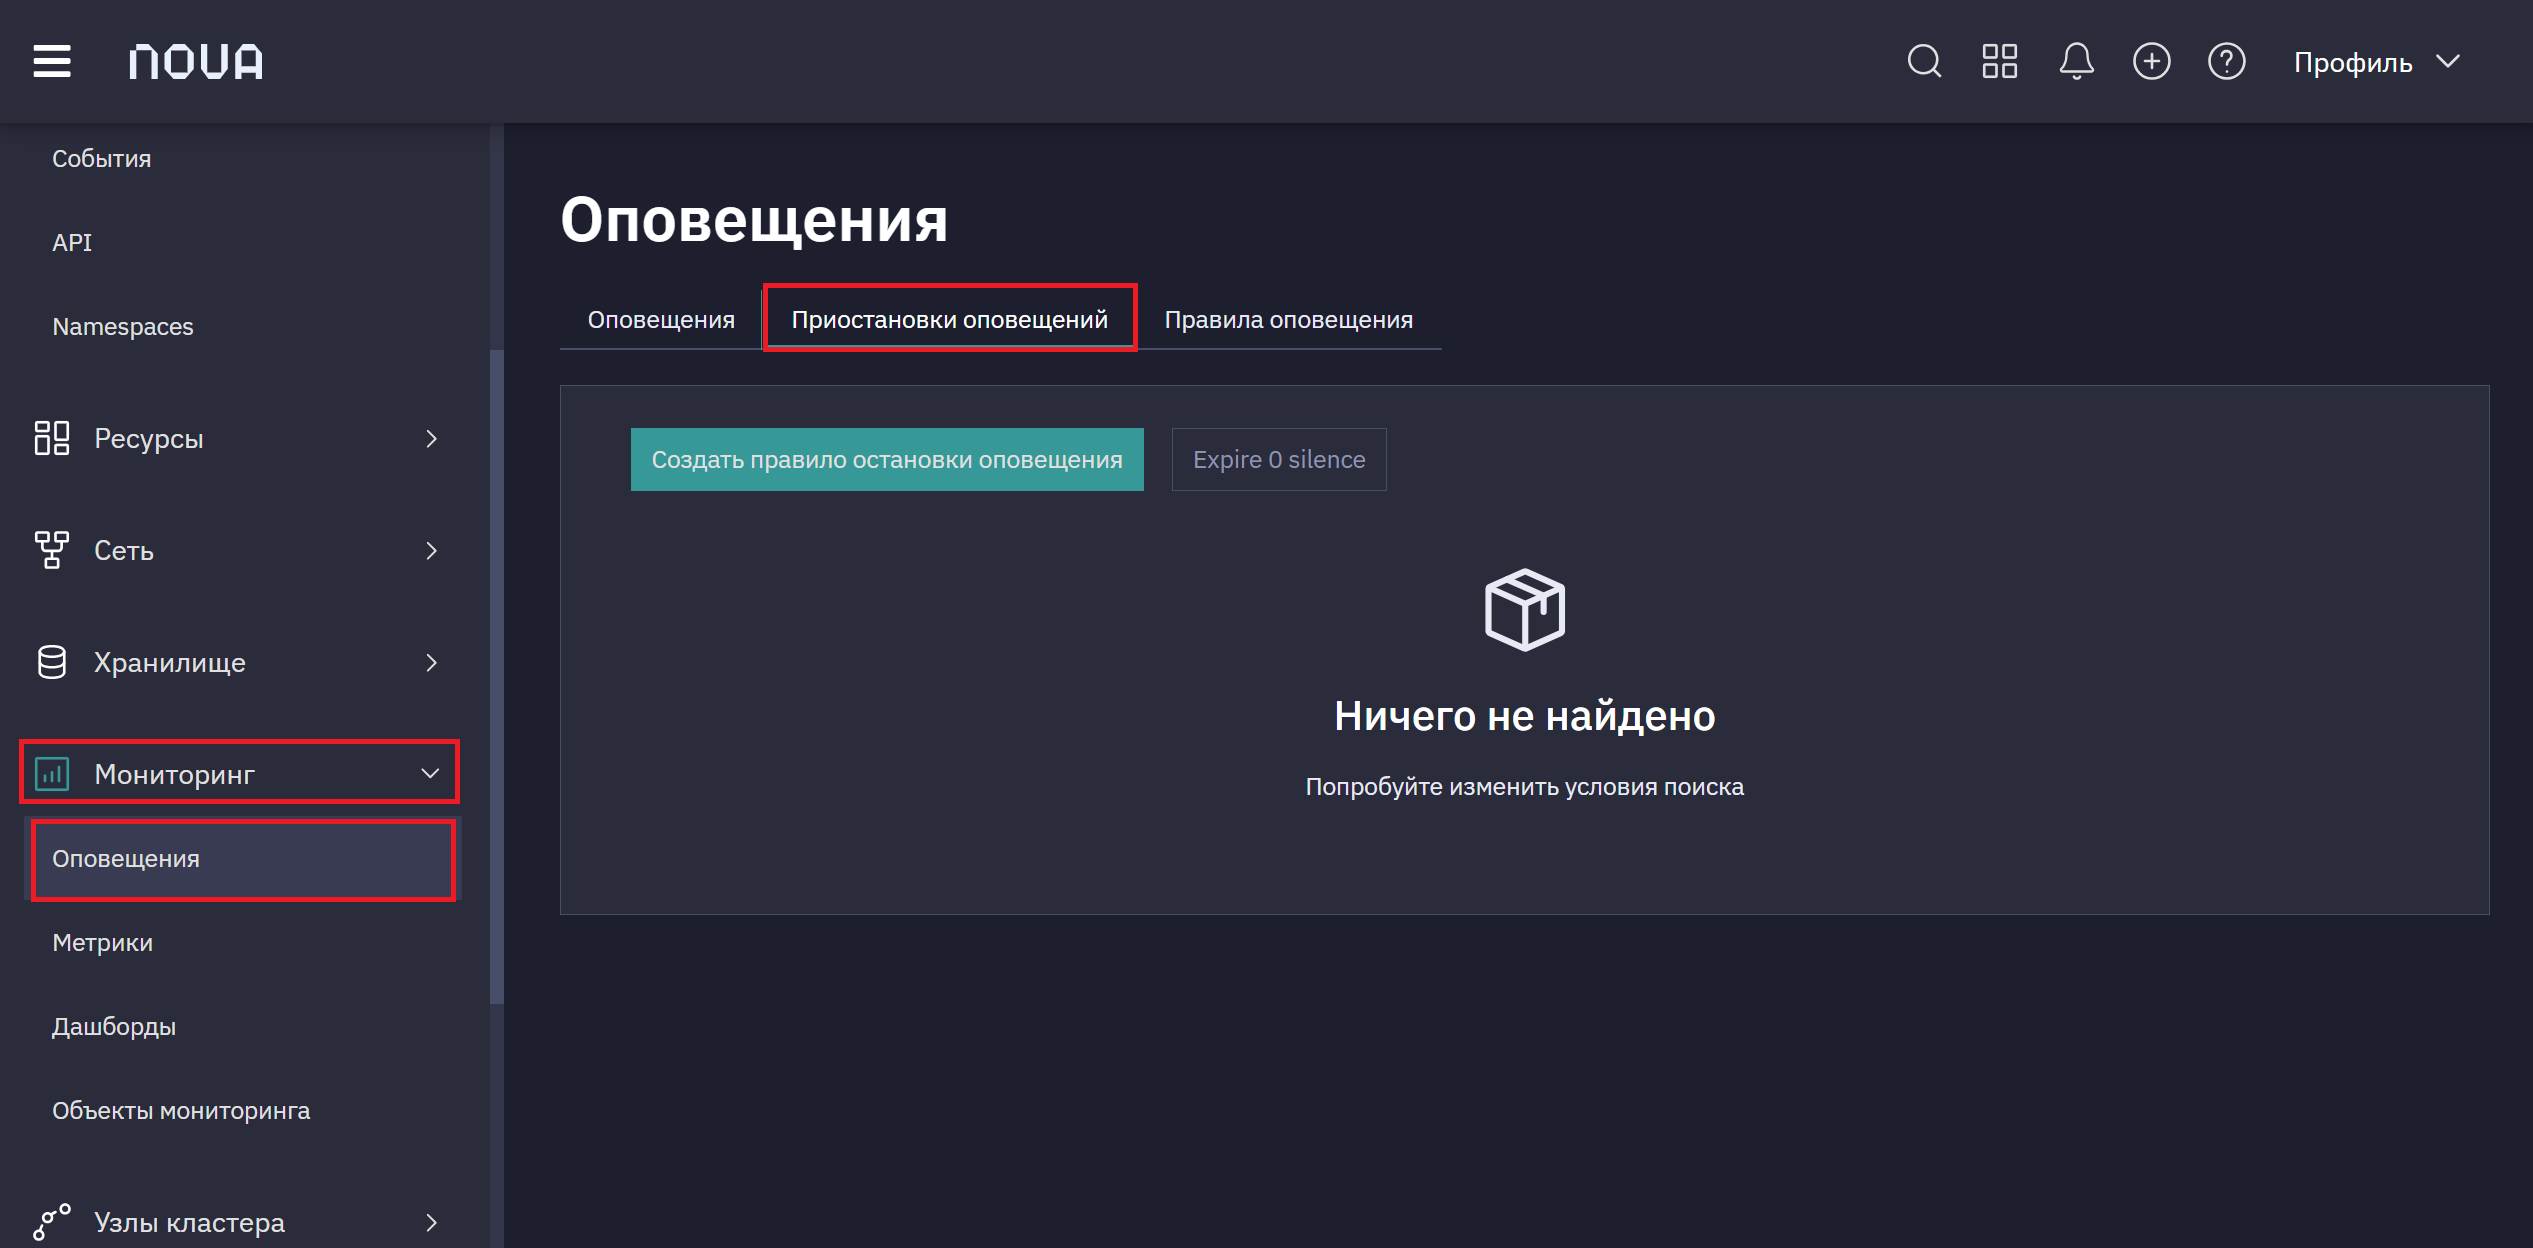
Task: Switch to the Правила оповещения tab
Action: [x=1288, y=320]
